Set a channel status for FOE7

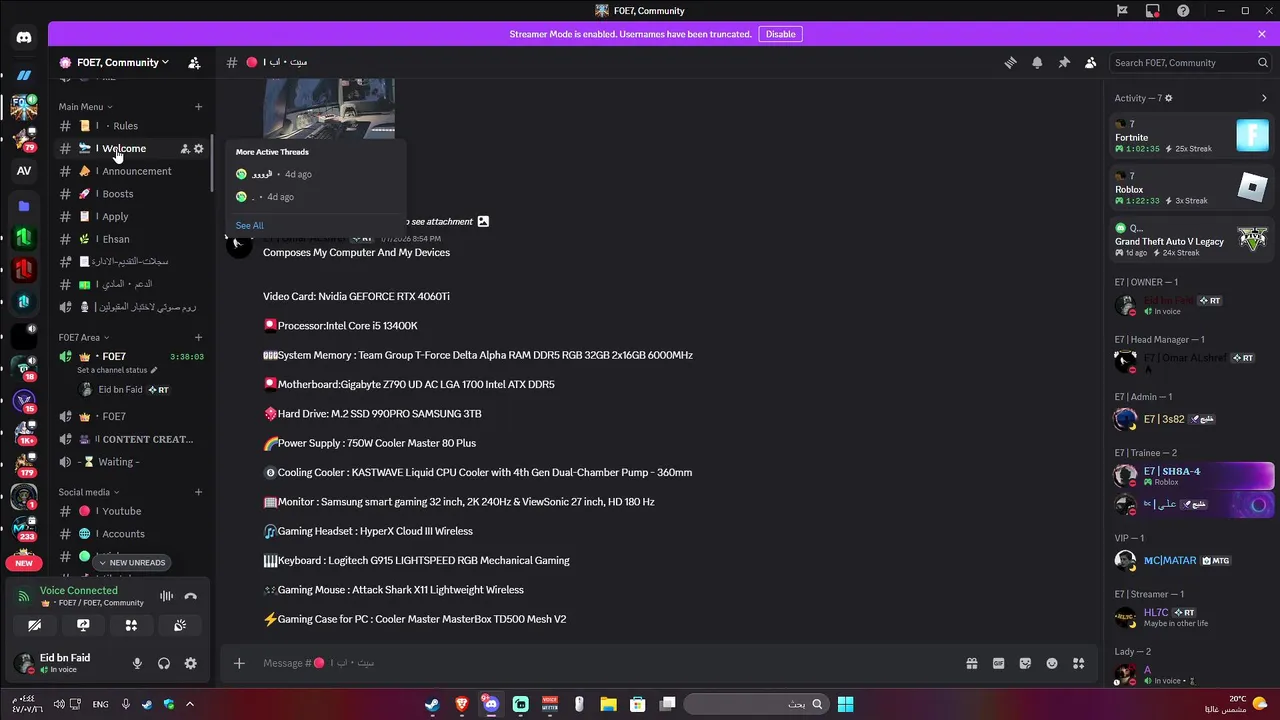tap(117, 370)
